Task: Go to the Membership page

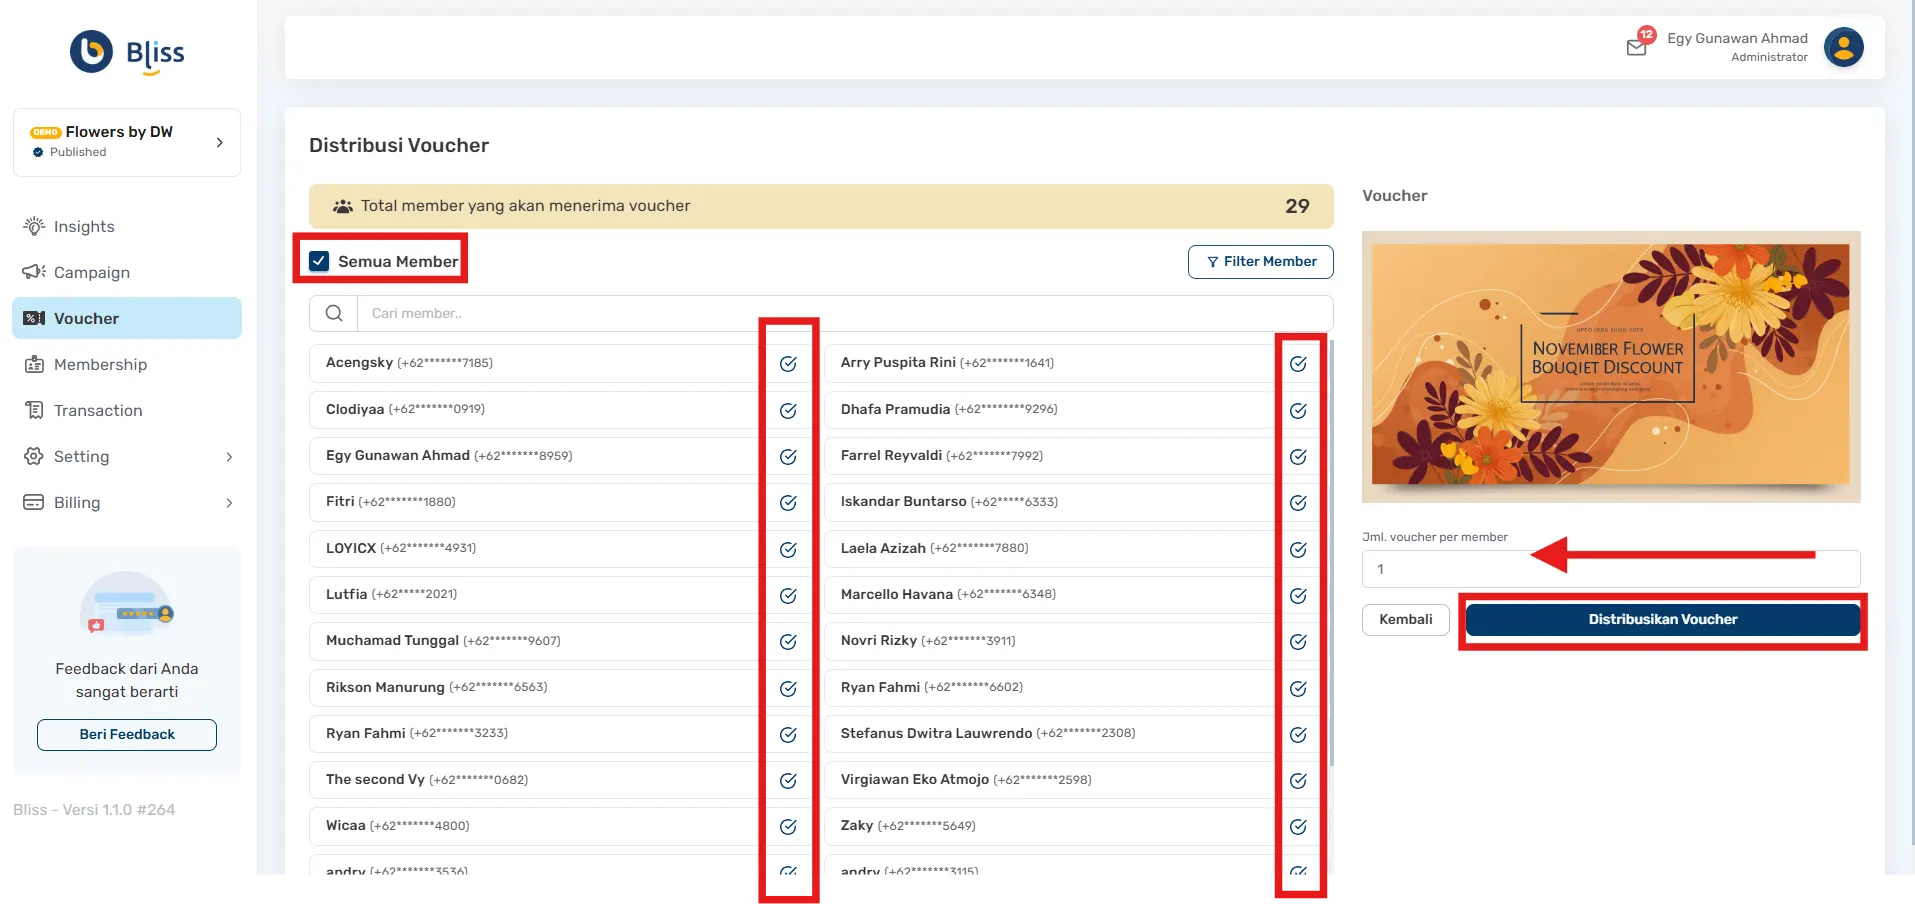Action: [x=100, y=365]
